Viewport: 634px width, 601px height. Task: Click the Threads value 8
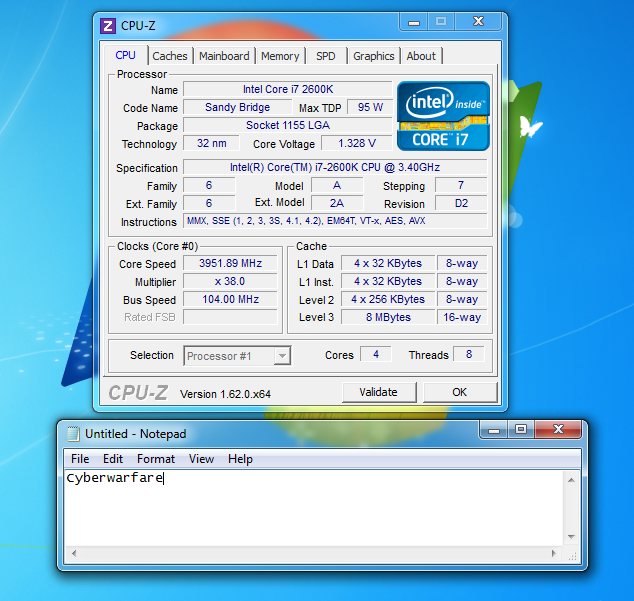click(469, 355)
